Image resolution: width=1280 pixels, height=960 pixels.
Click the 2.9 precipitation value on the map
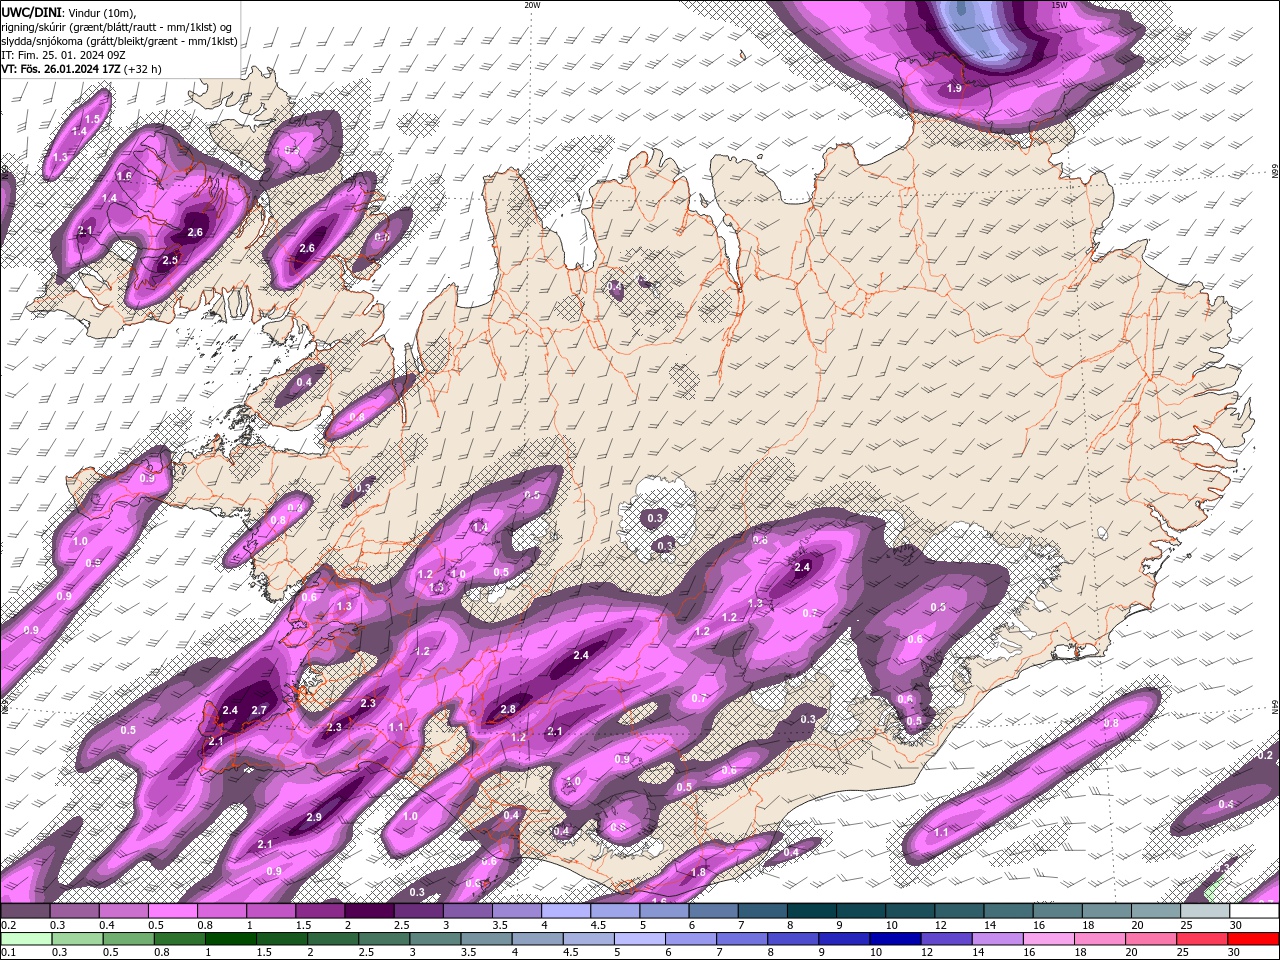[x=314, y=817]
